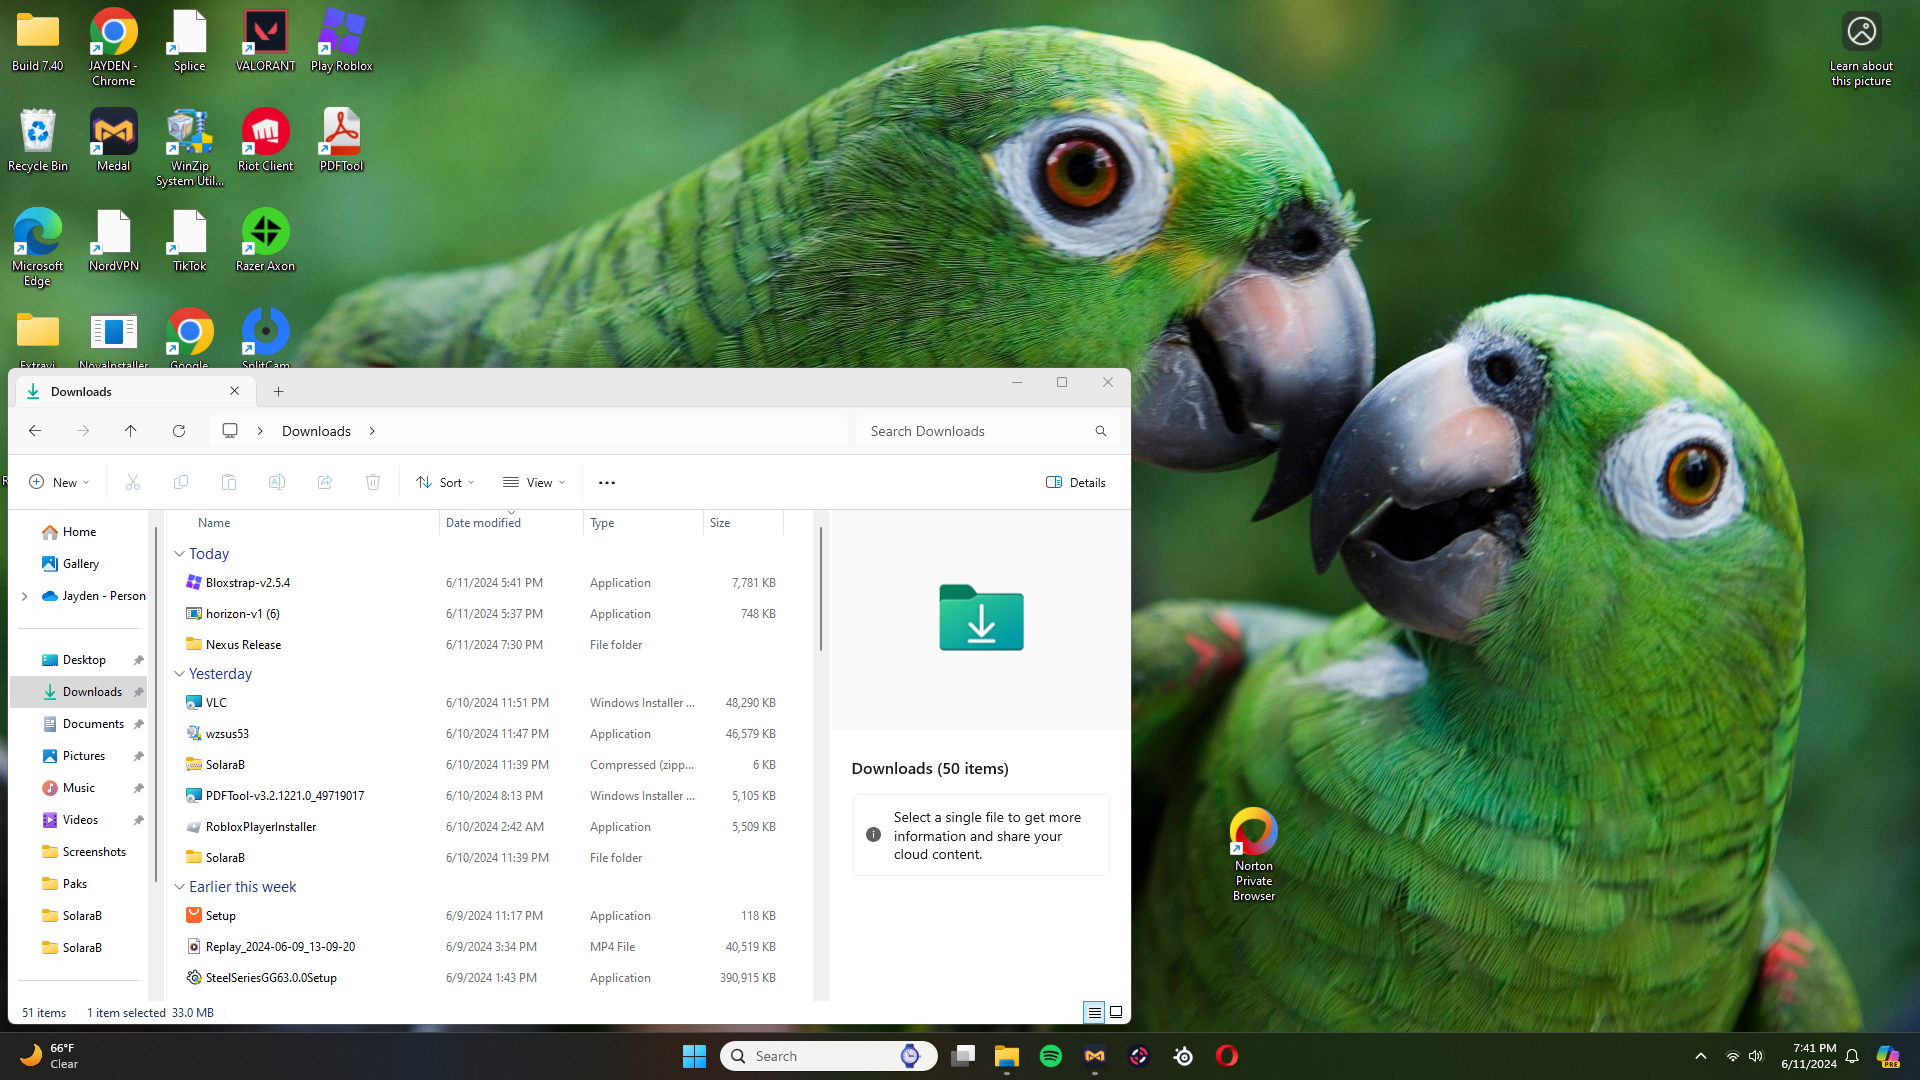1920x1080 pixels.
Task: Open the See more ellipsis menu
Action: tap(607, 483)
